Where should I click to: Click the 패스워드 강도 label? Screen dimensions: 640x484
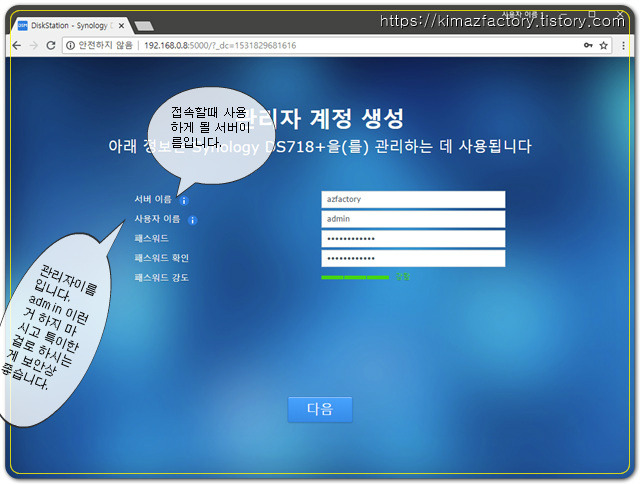click(x=162, y=278)
